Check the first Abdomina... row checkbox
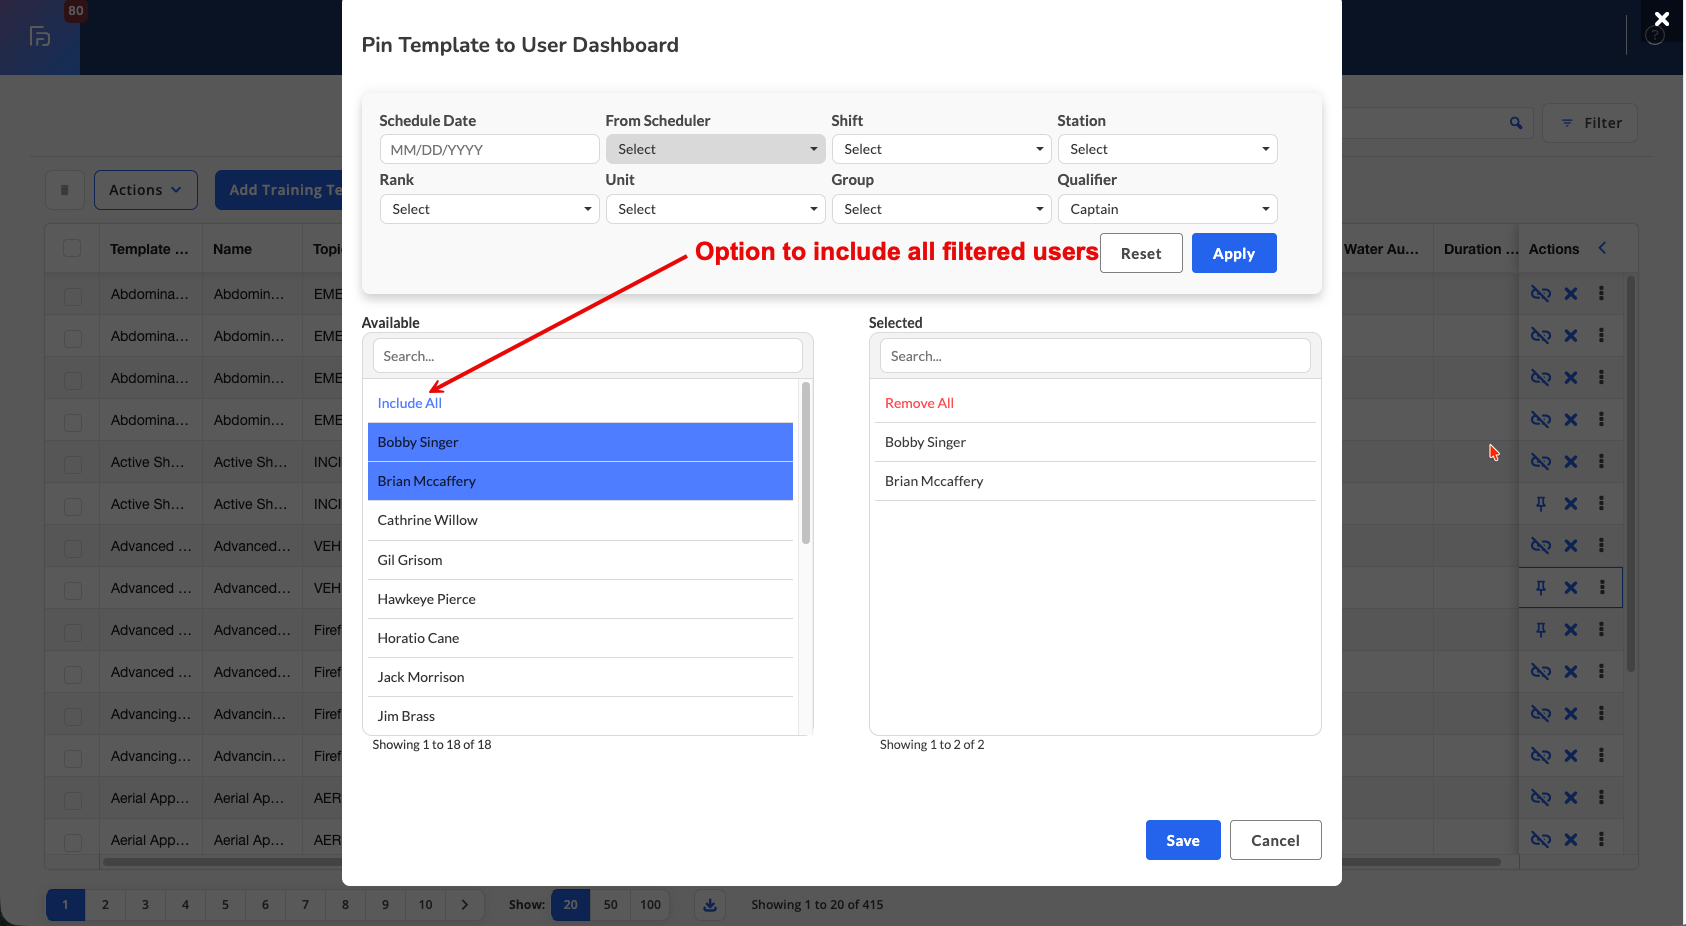 pyautogui.click(x=73, y=296)
